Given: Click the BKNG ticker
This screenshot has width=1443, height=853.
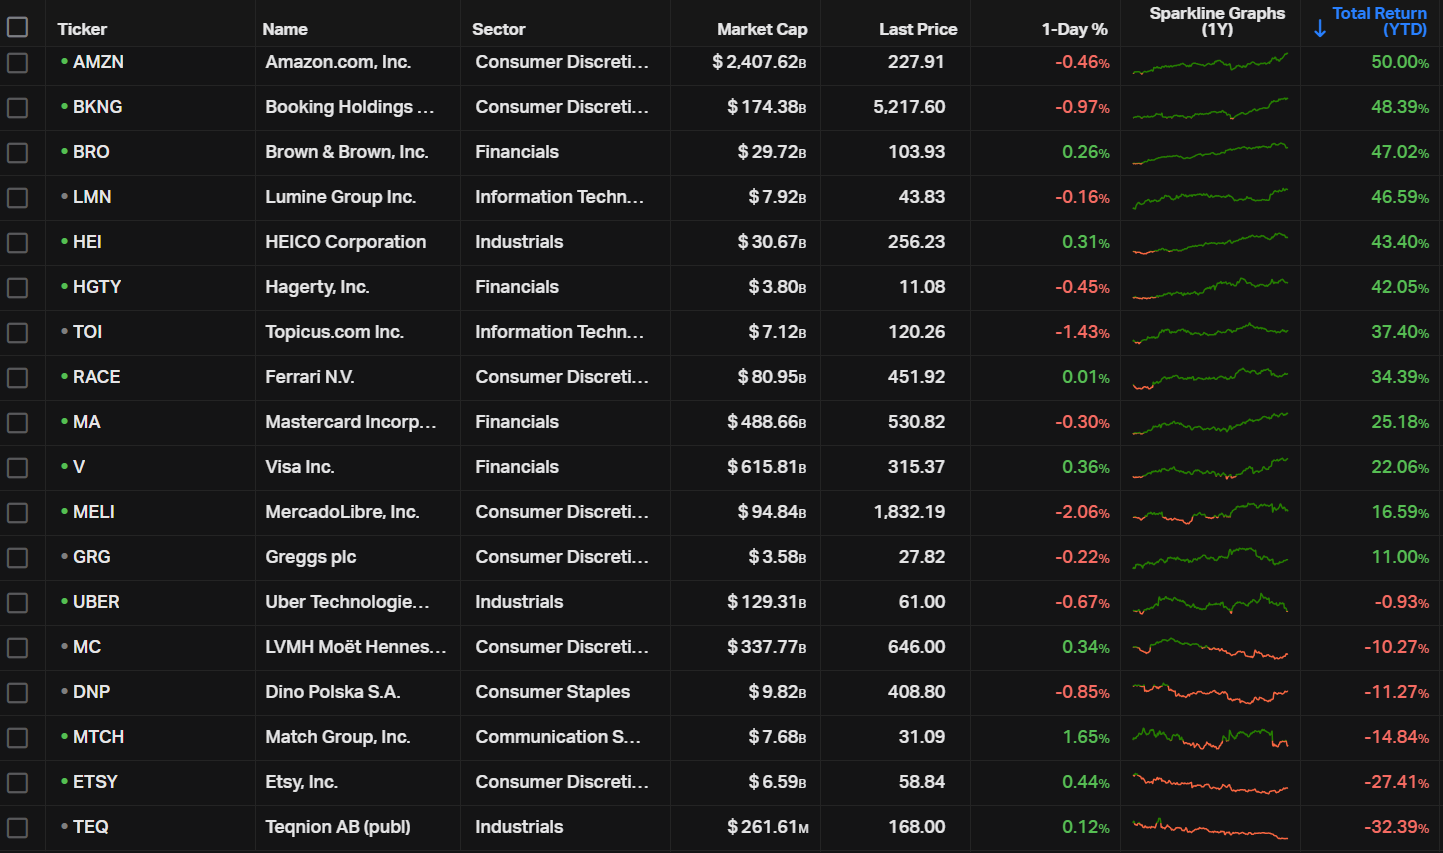Looking at the screenshot, I should pyautogui.click(x=97, y=107).
